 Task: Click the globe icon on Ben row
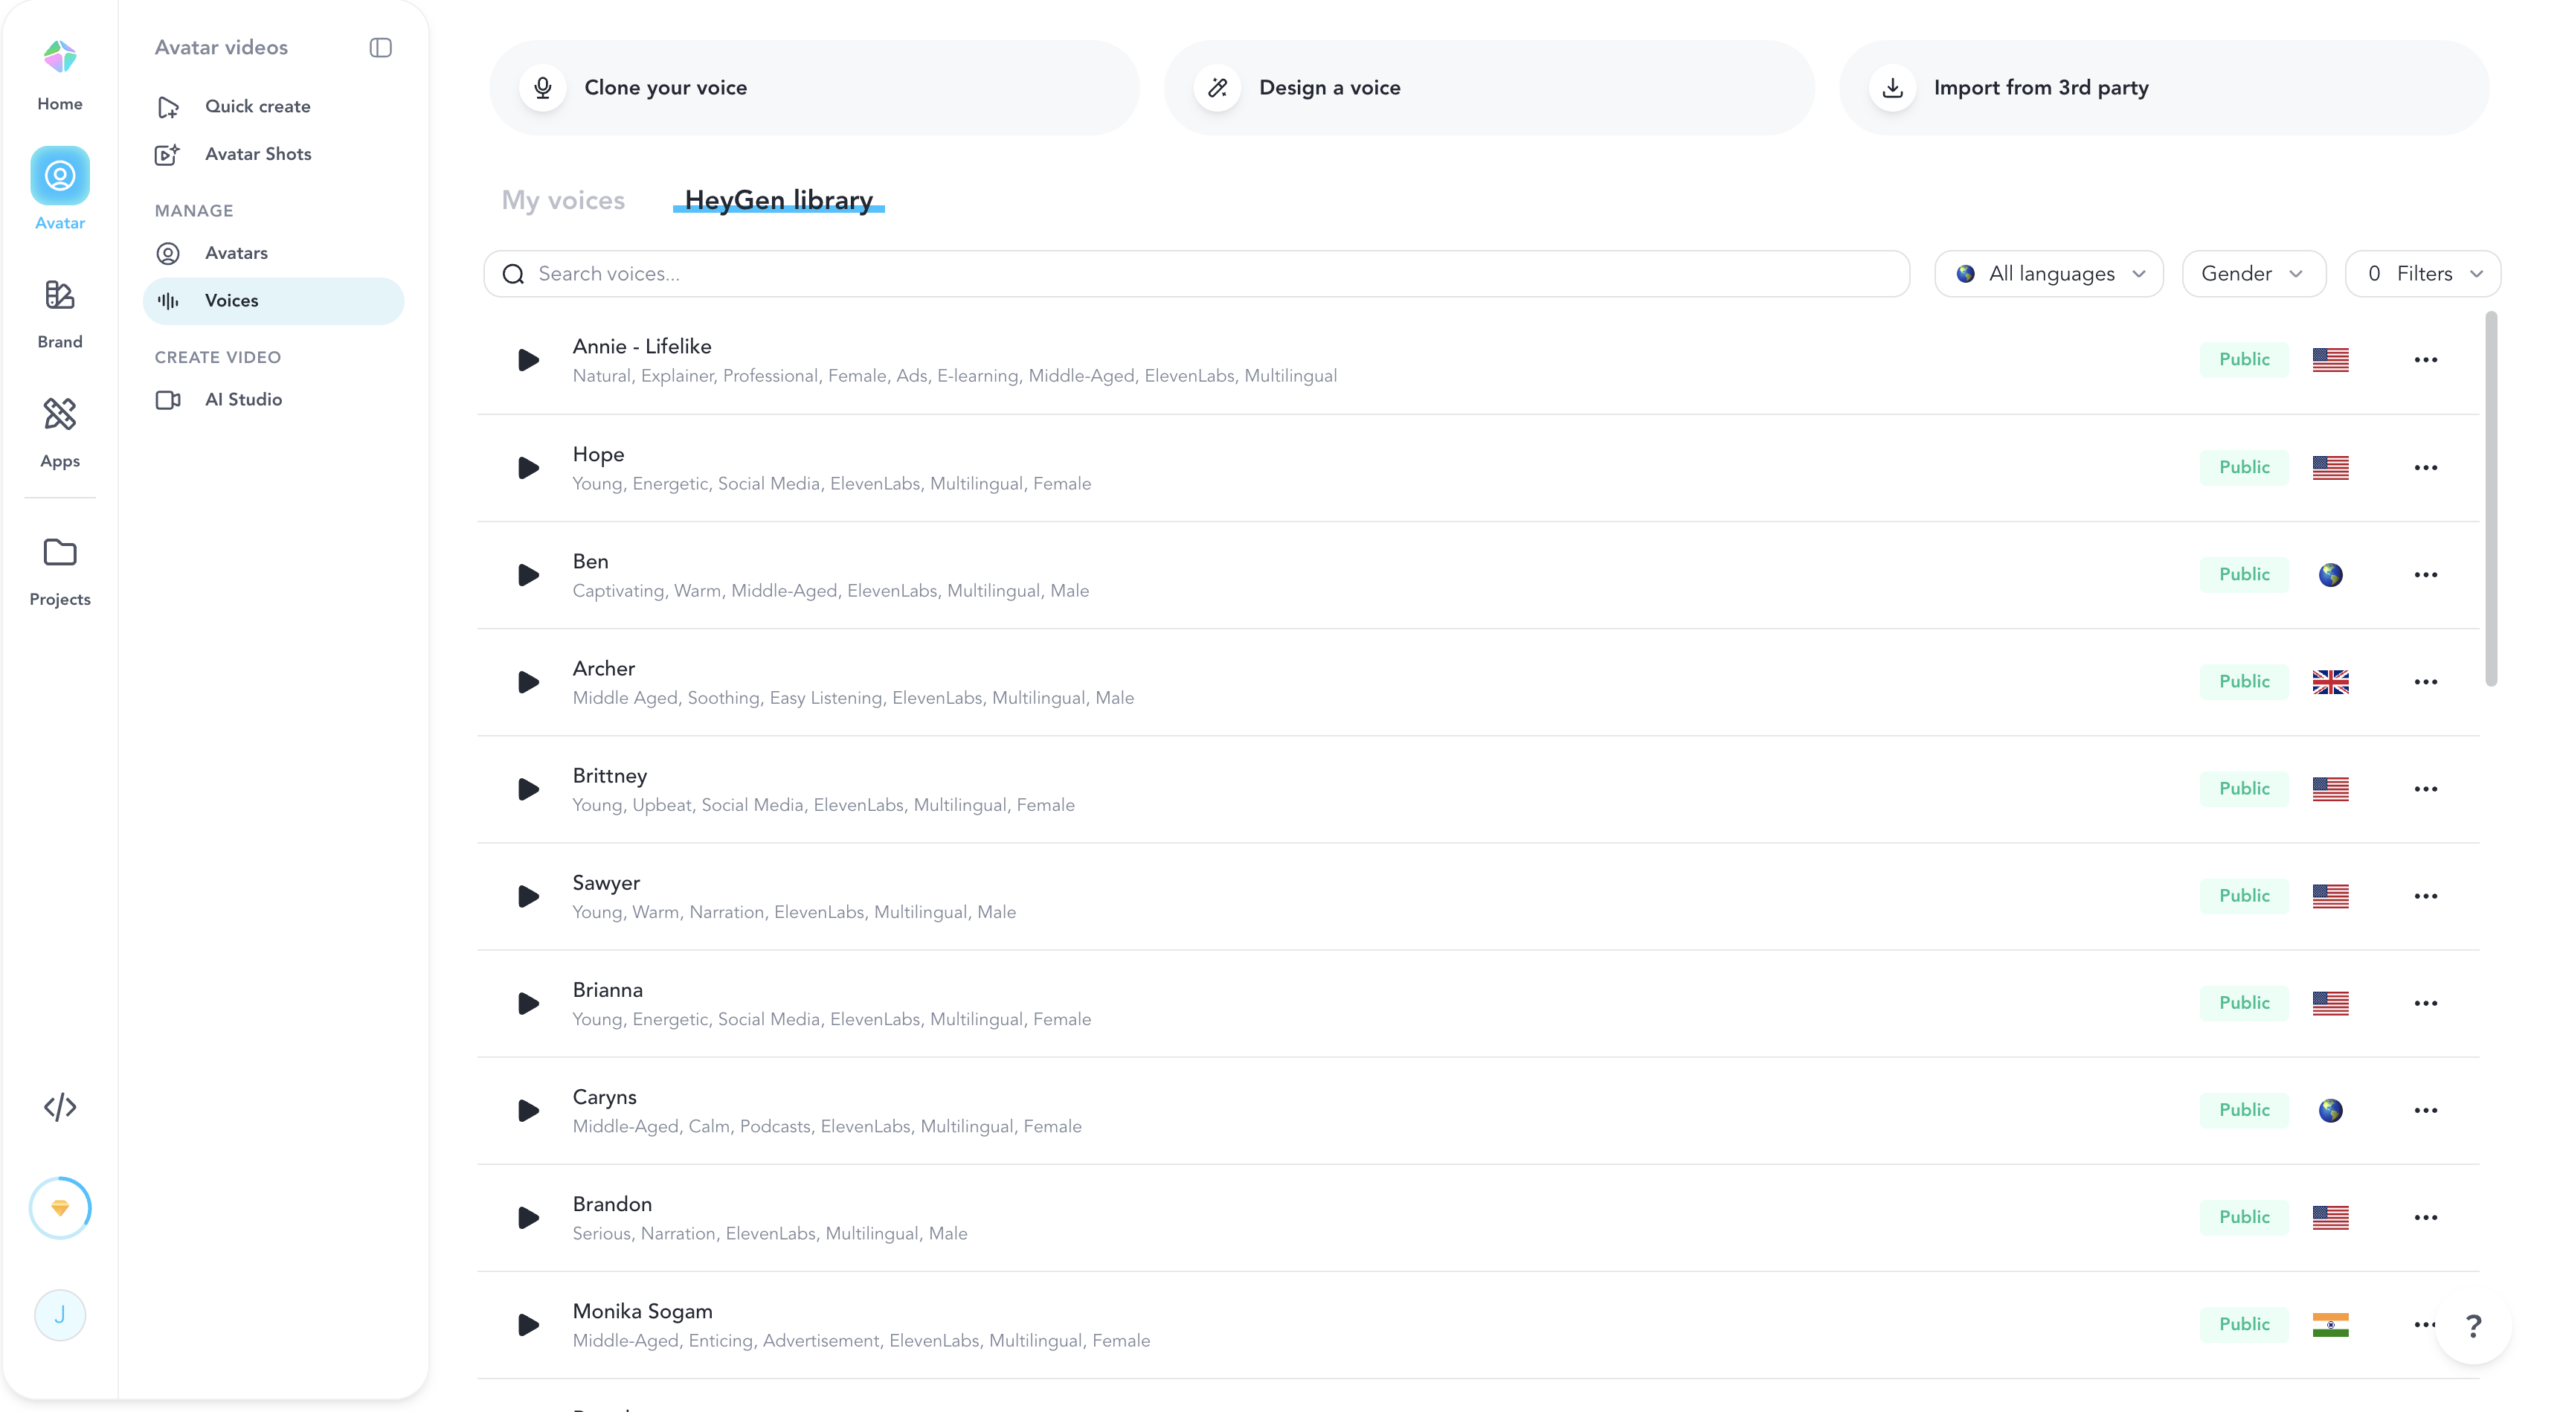point(2330,575)
